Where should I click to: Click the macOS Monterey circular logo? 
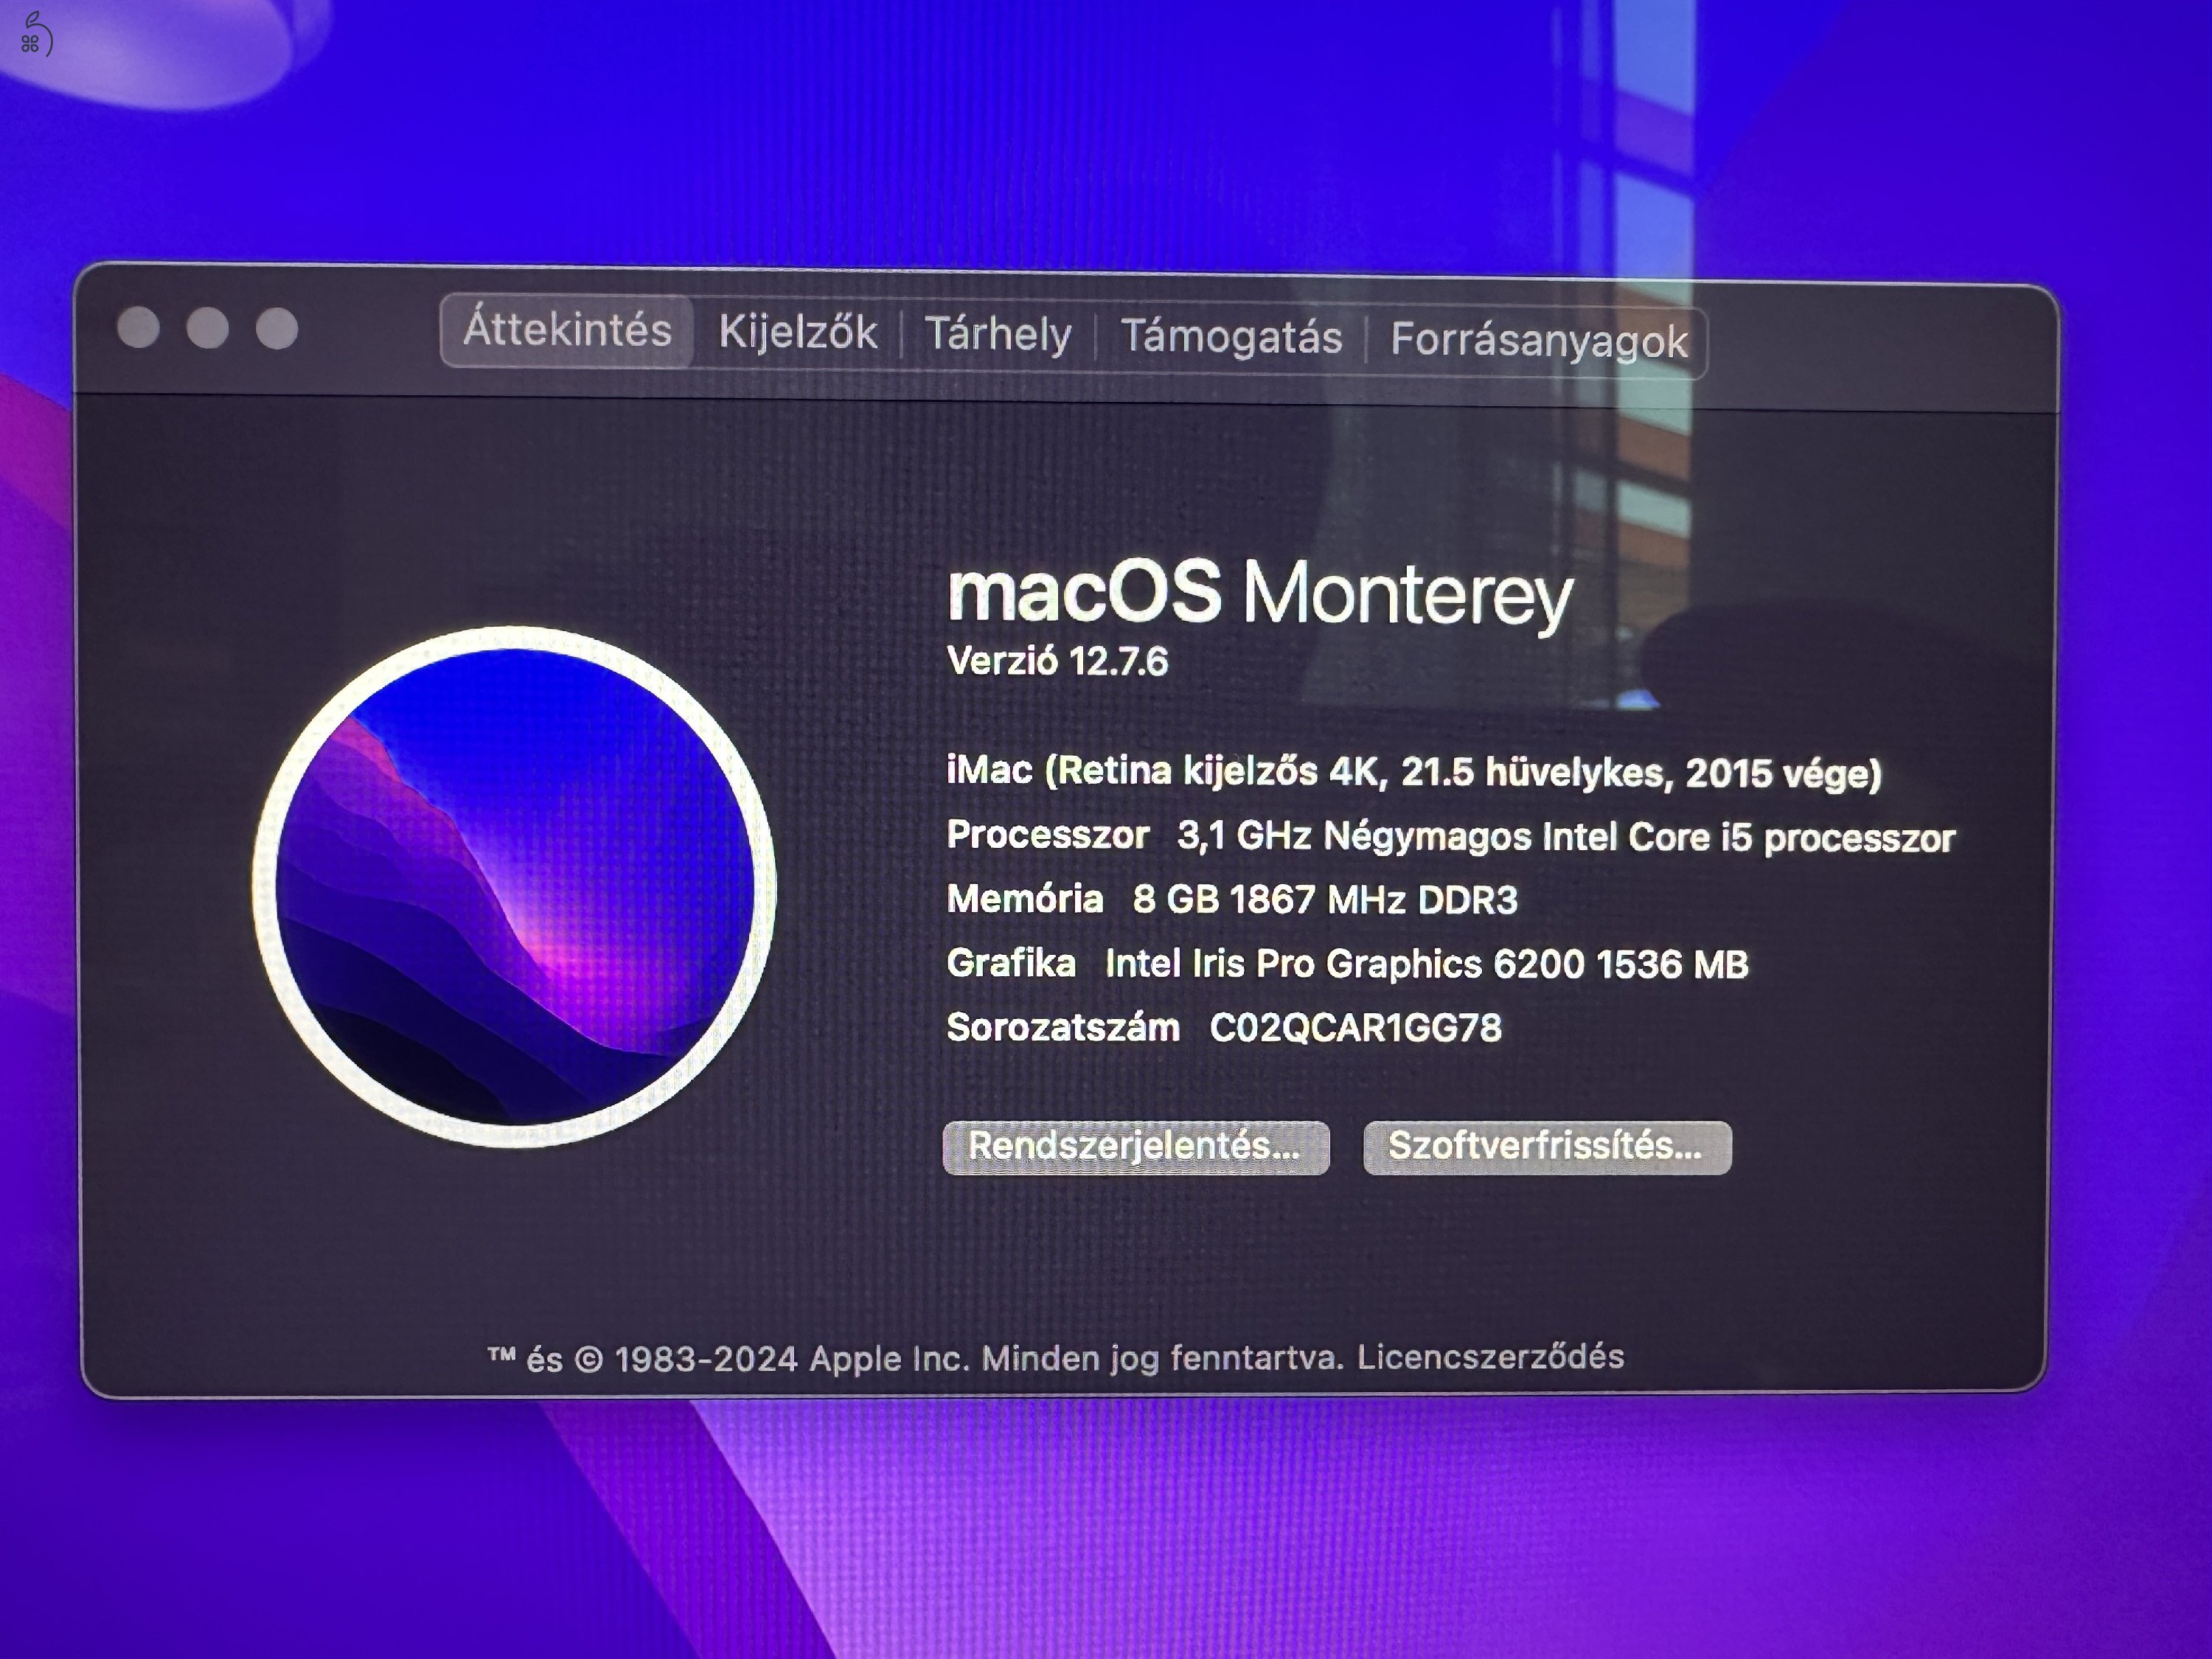[x=514, y=887]
